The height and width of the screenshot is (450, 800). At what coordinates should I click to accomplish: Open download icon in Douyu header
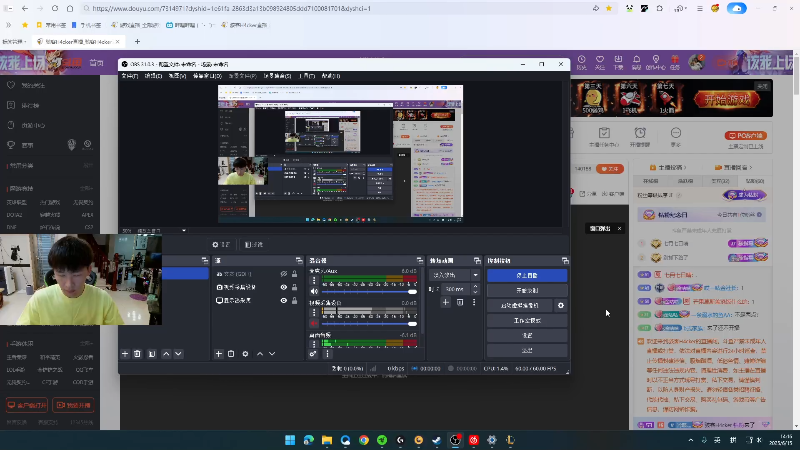click(618, 62)
